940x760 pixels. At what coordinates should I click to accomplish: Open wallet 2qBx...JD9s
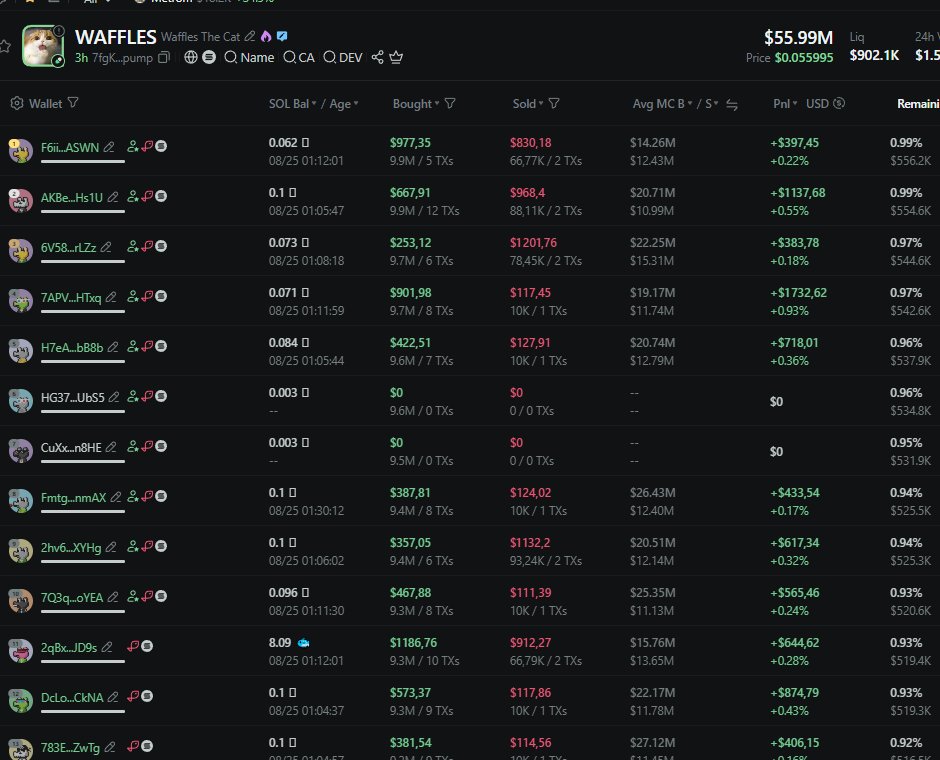[69, 647]
